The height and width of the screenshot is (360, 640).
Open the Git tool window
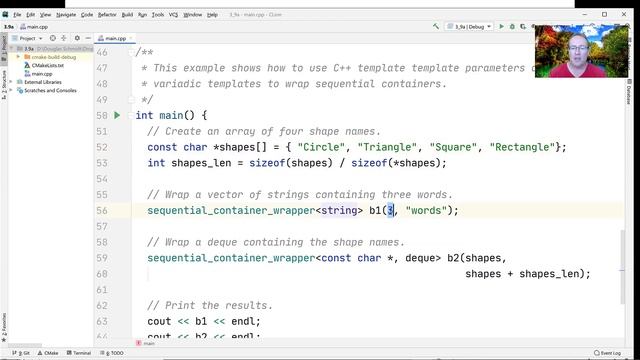21,353
